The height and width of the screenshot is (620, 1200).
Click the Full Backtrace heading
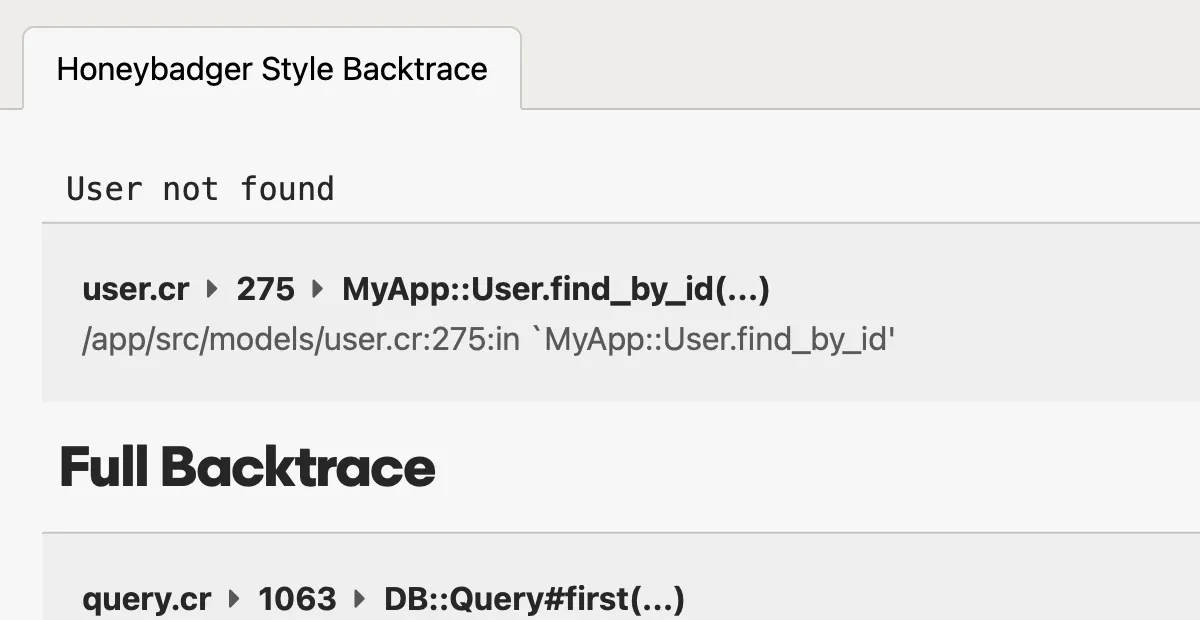247,466
